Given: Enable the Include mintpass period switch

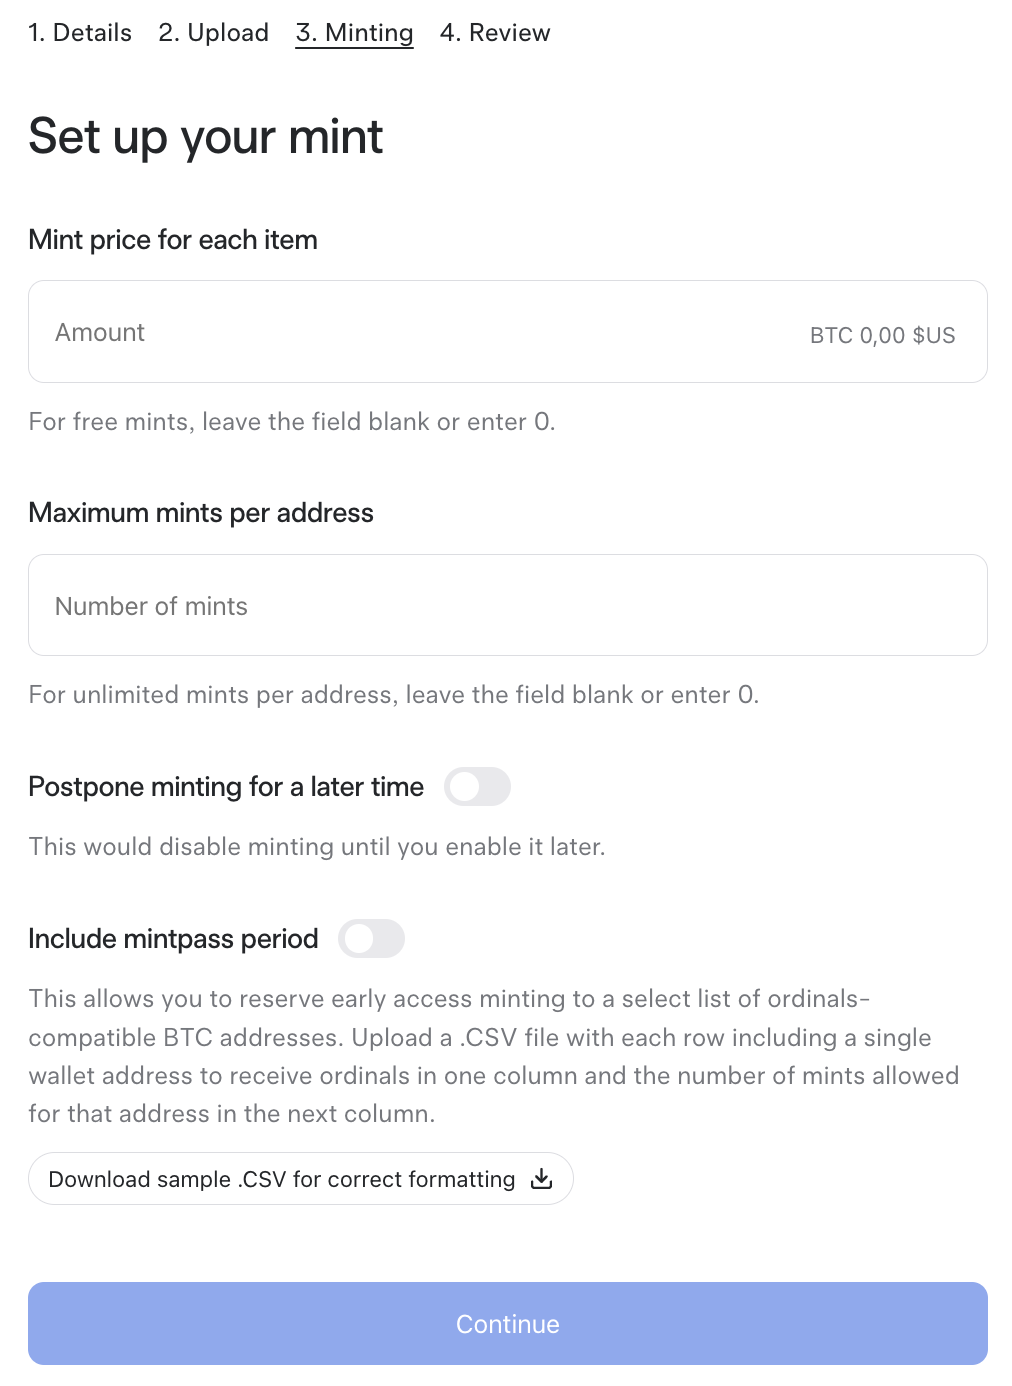Looking at the screenshot, I should [x=372, y=939].
